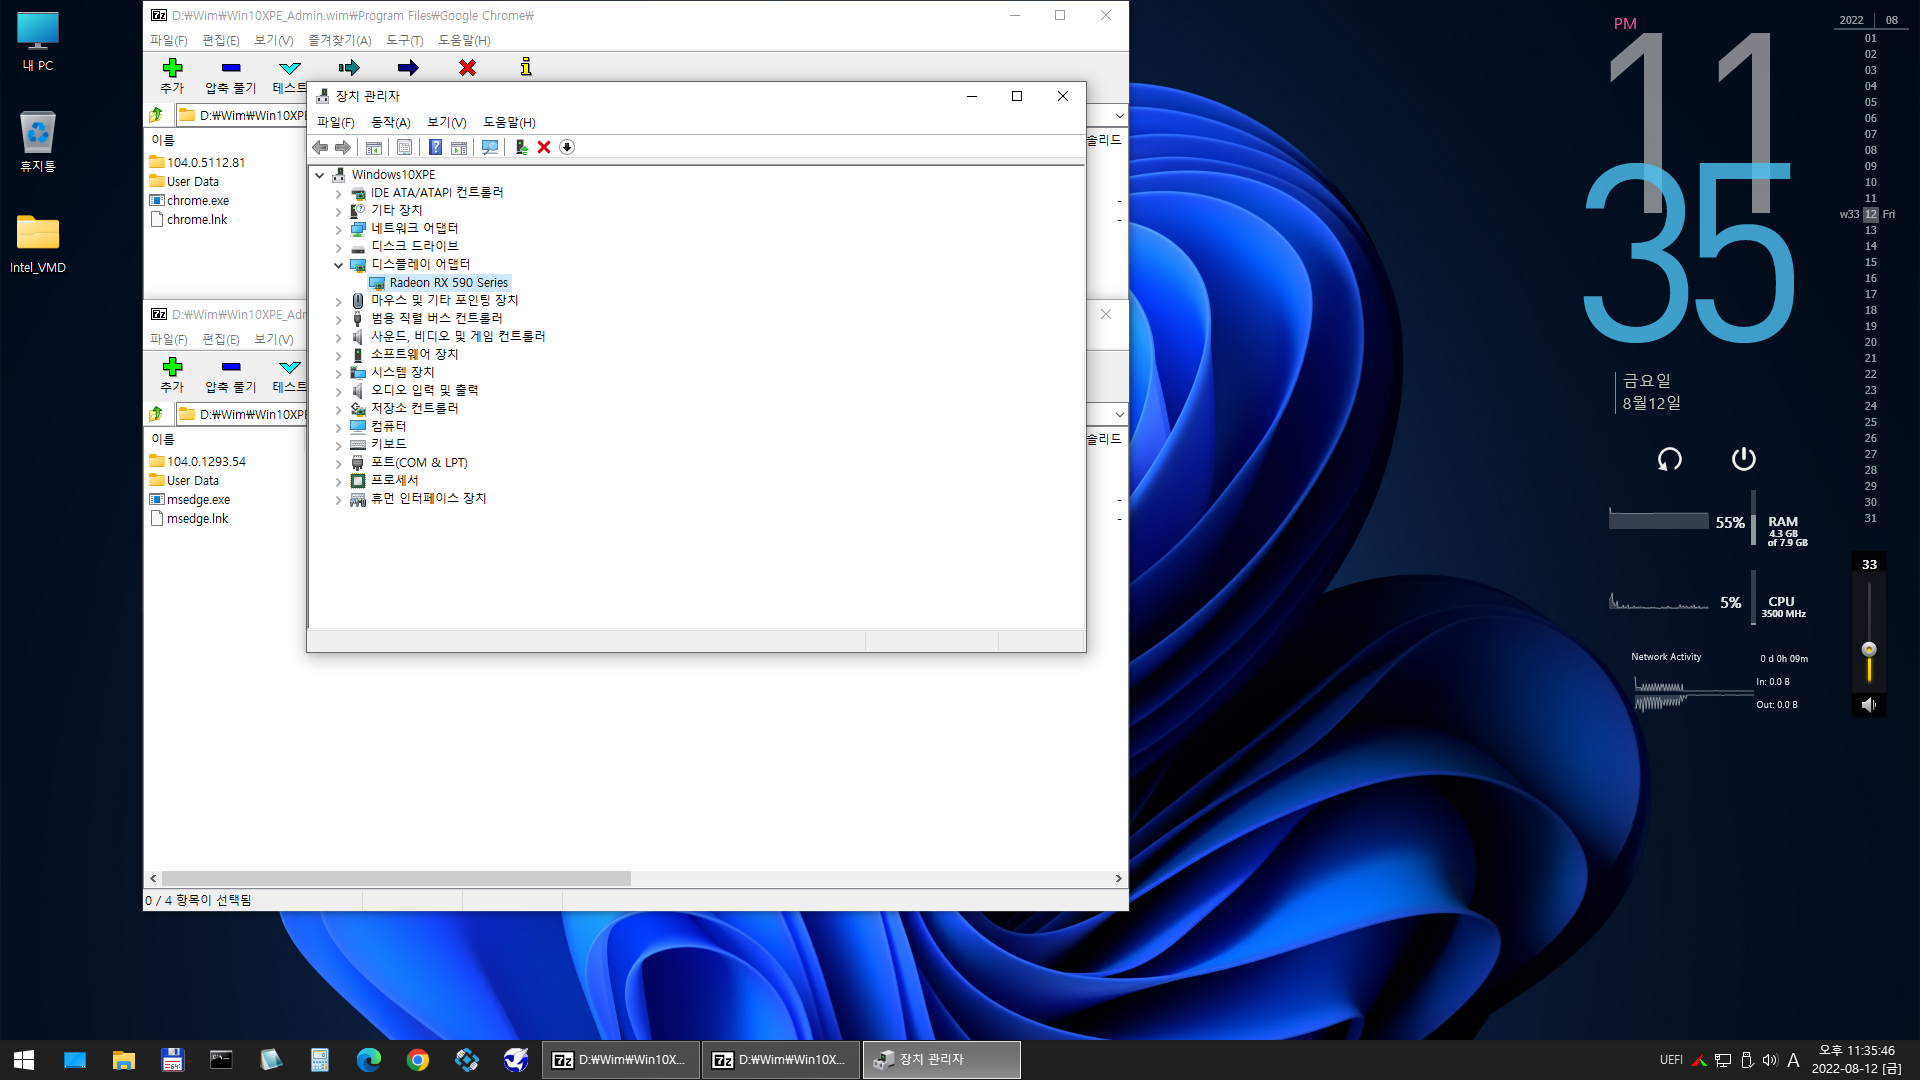Open File Explorer from the taskbar
Screen dimensions: 1920x1080
click(x=124, y=1060)
